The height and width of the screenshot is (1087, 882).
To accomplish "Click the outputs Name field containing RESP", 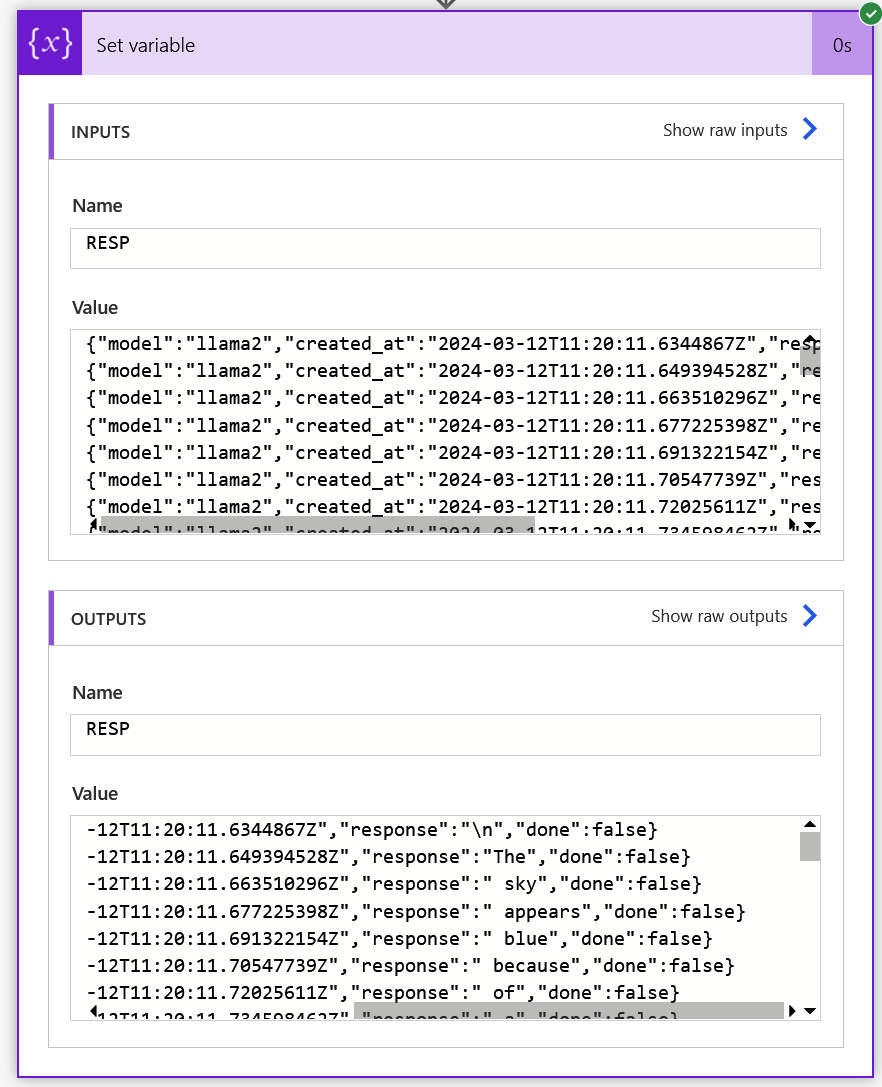I will (445, 735).
